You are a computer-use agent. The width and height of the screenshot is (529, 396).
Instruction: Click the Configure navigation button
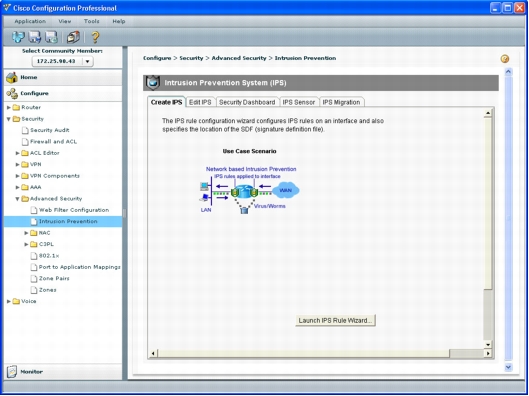coord(63,93)
